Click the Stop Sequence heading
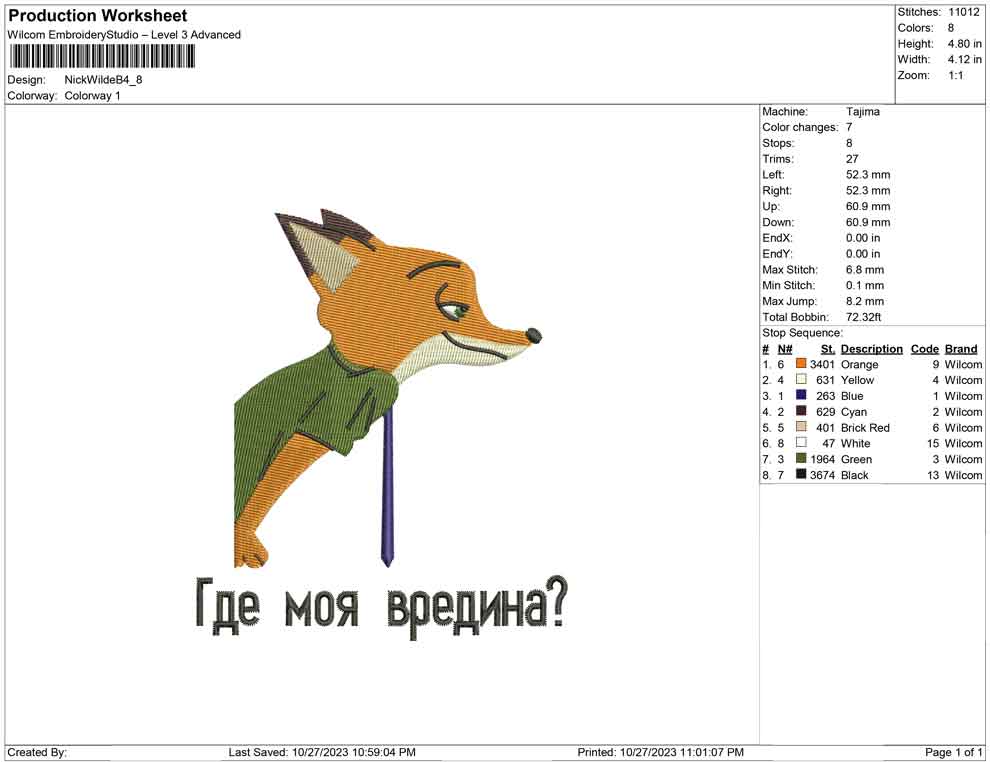 coord(802,333)
